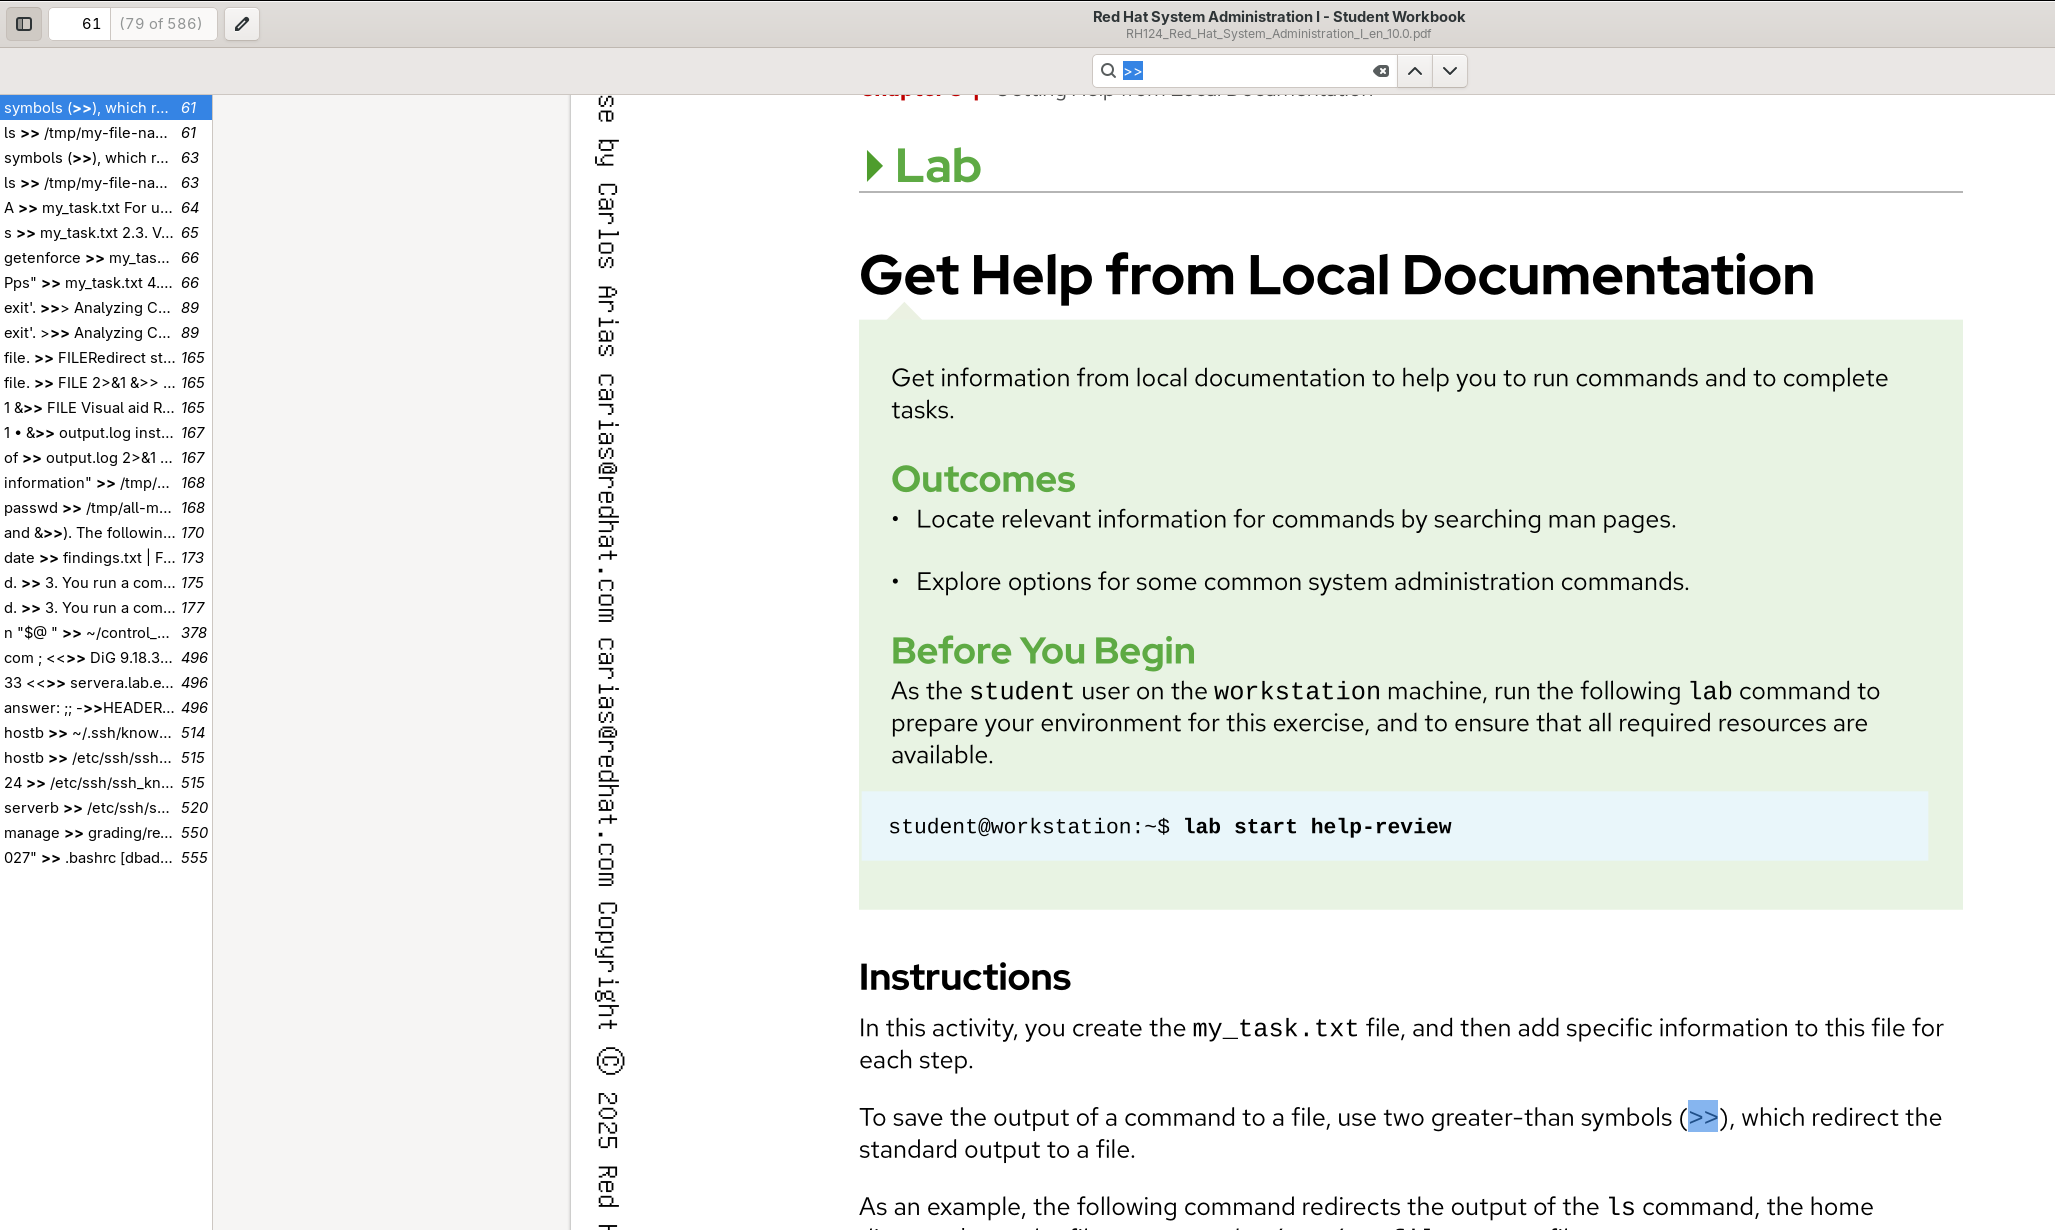The height and width of the screenshot is (1230, 2055).
Task: Select result '027" >> .bashrc' page 555
Action: tap(105, 858)
